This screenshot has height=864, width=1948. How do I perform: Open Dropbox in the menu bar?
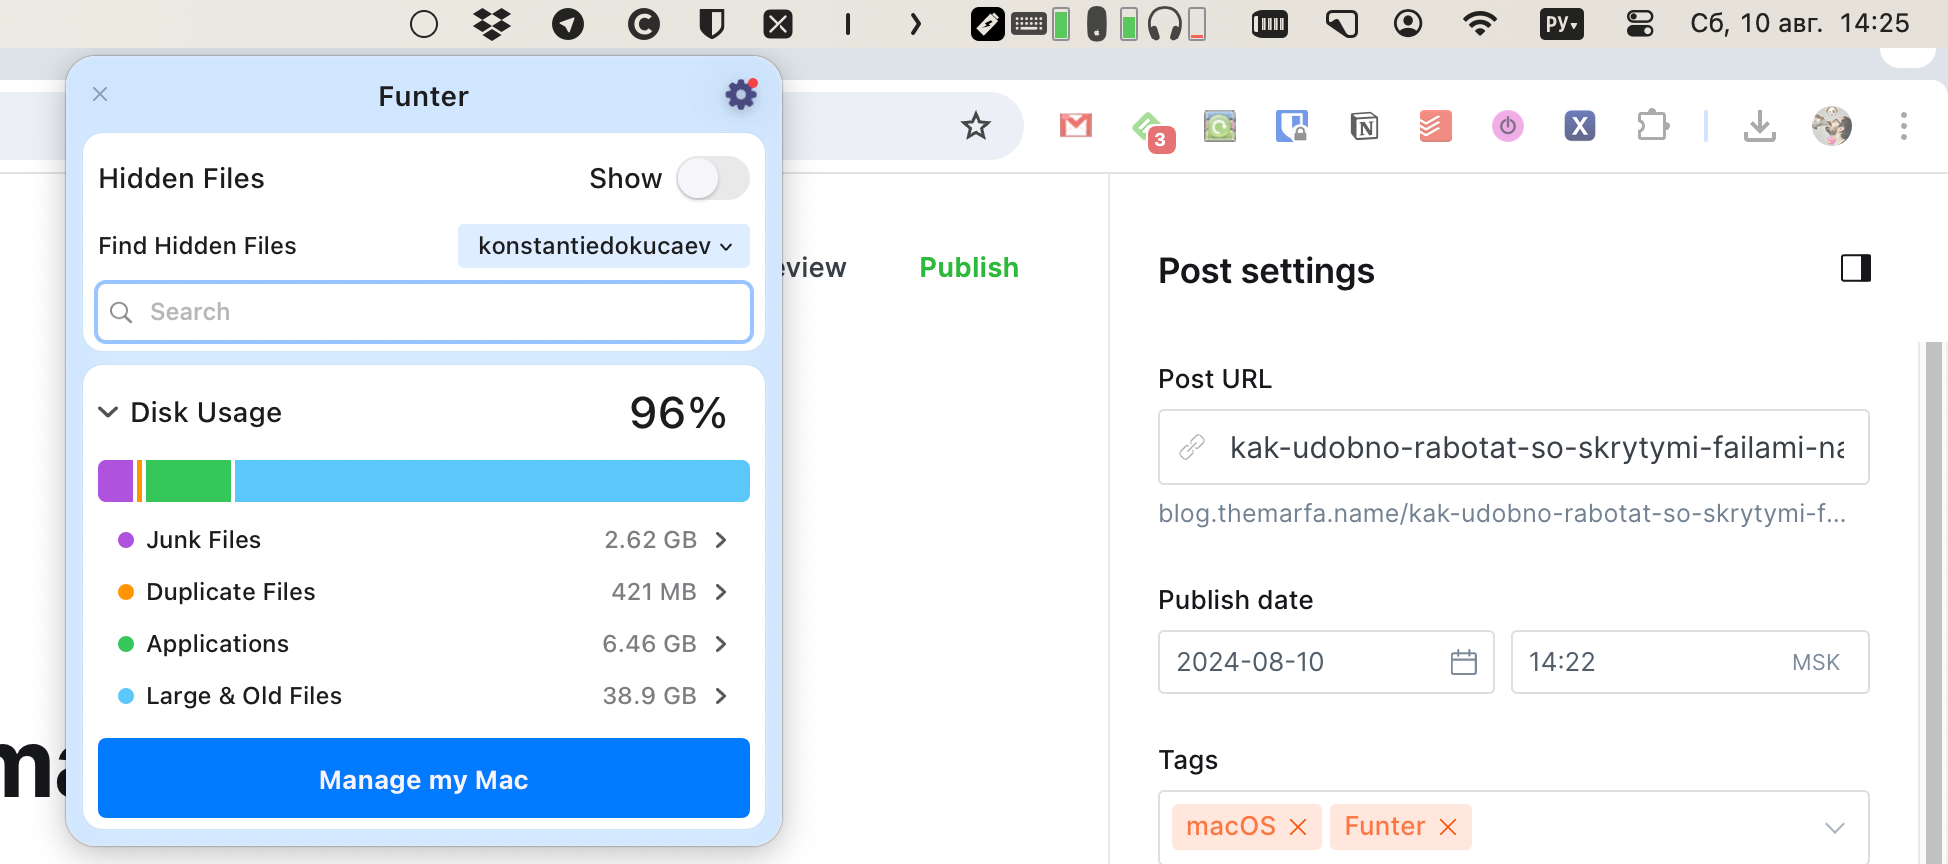[x=491, y=24]
